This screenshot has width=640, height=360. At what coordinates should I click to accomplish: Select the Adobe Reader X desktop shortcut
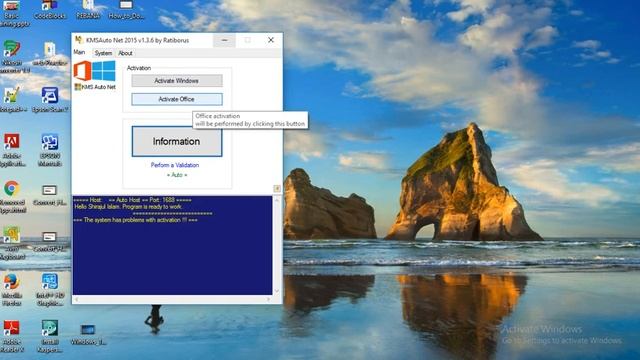point(12,336)
